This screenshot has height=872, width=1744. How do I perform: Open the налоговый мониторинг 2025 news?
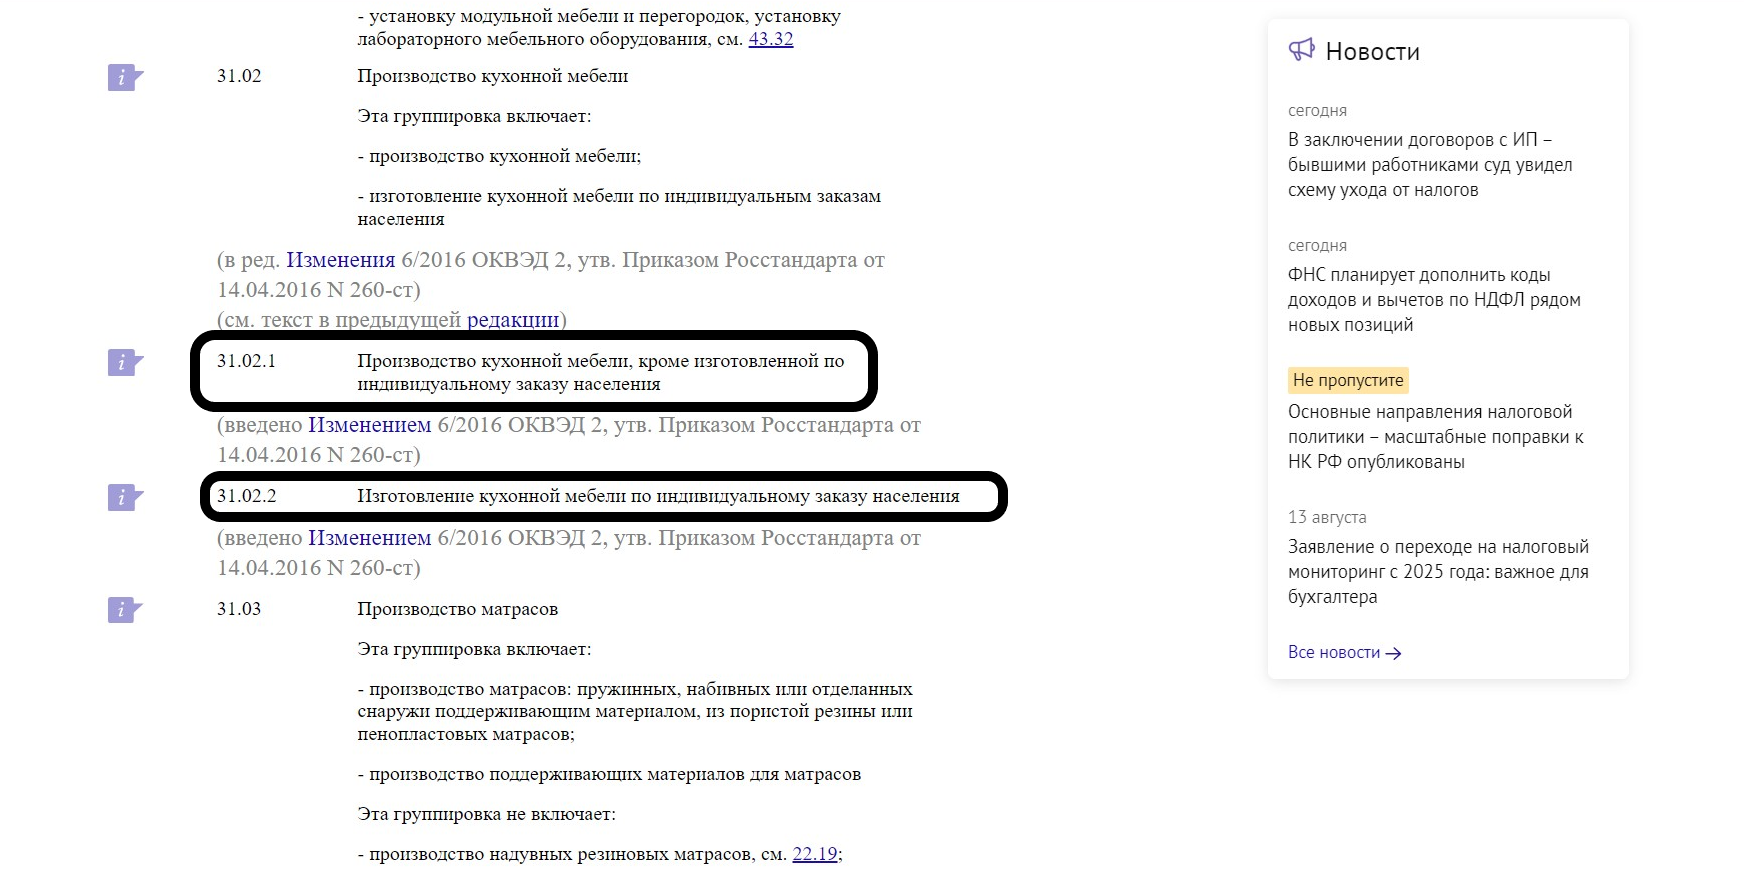pyautogui.click(x=1437, y=572)
